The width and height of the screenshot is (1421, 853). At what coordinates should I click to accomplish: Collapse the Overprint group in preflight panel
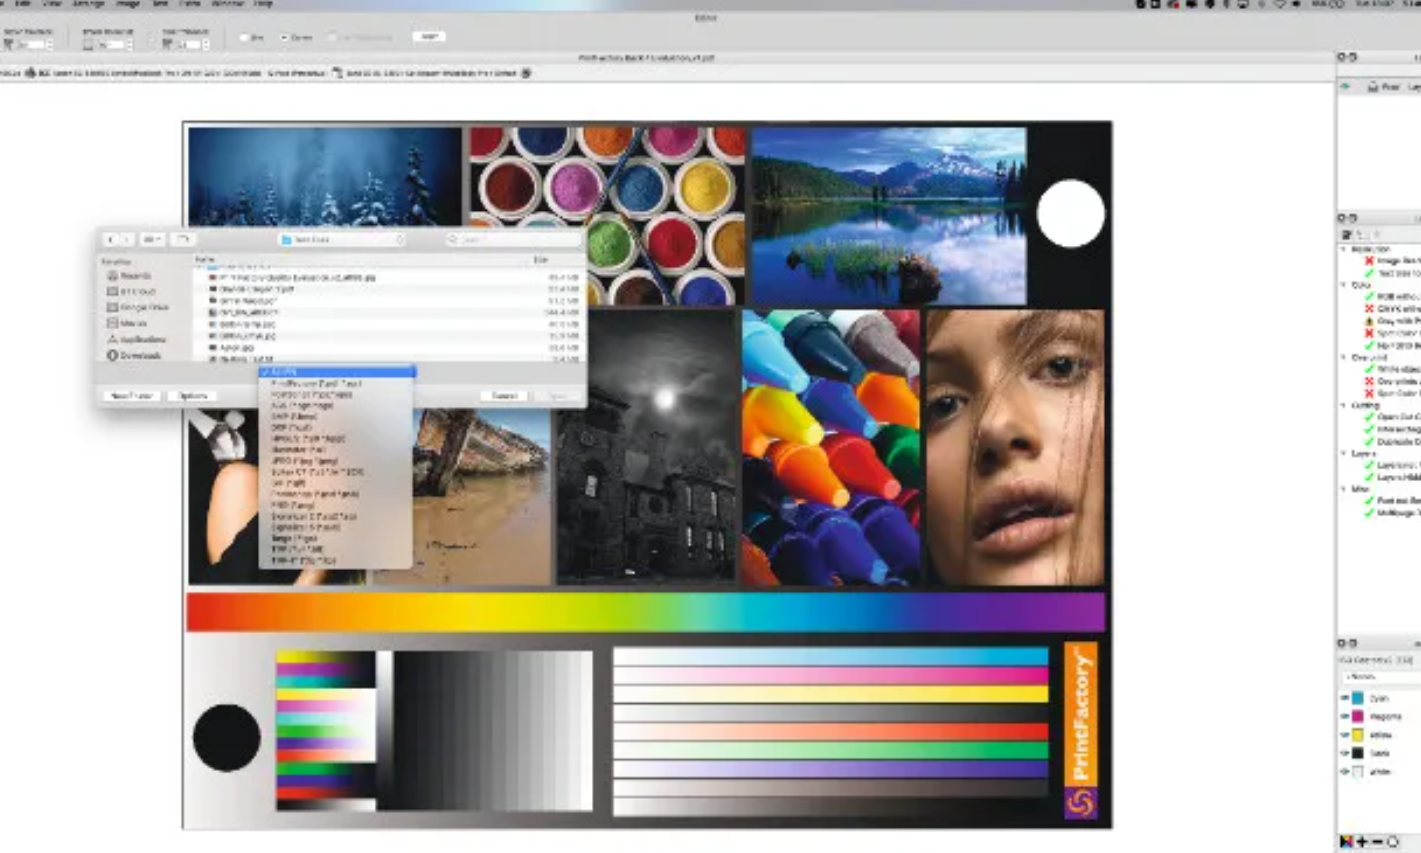[1344, 357]
